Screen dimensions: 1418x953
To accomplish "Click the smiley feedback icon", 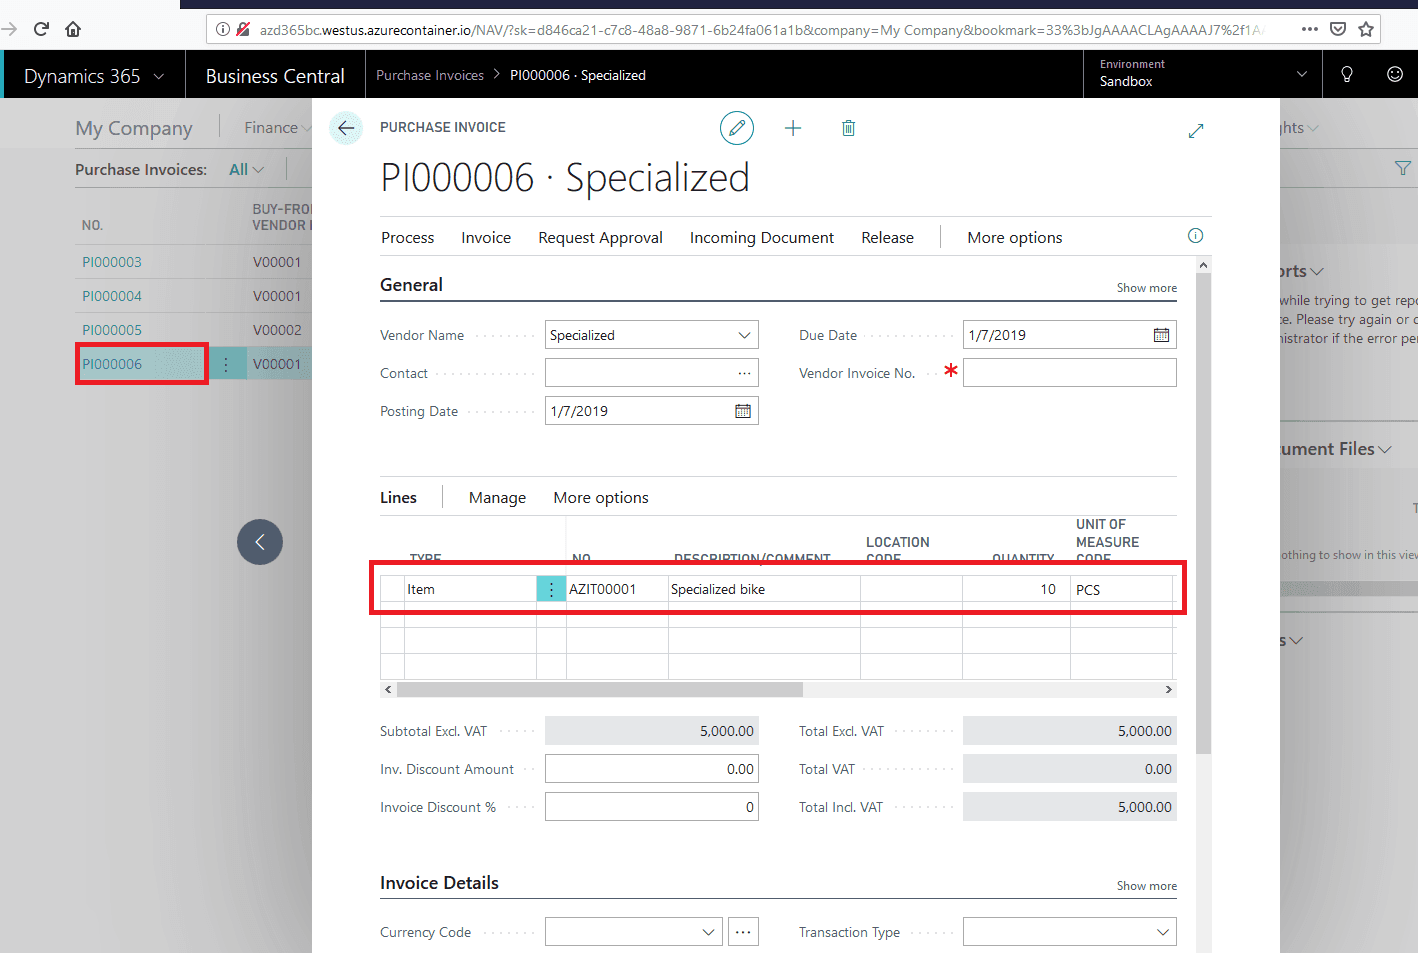I will coord(1395,74).
